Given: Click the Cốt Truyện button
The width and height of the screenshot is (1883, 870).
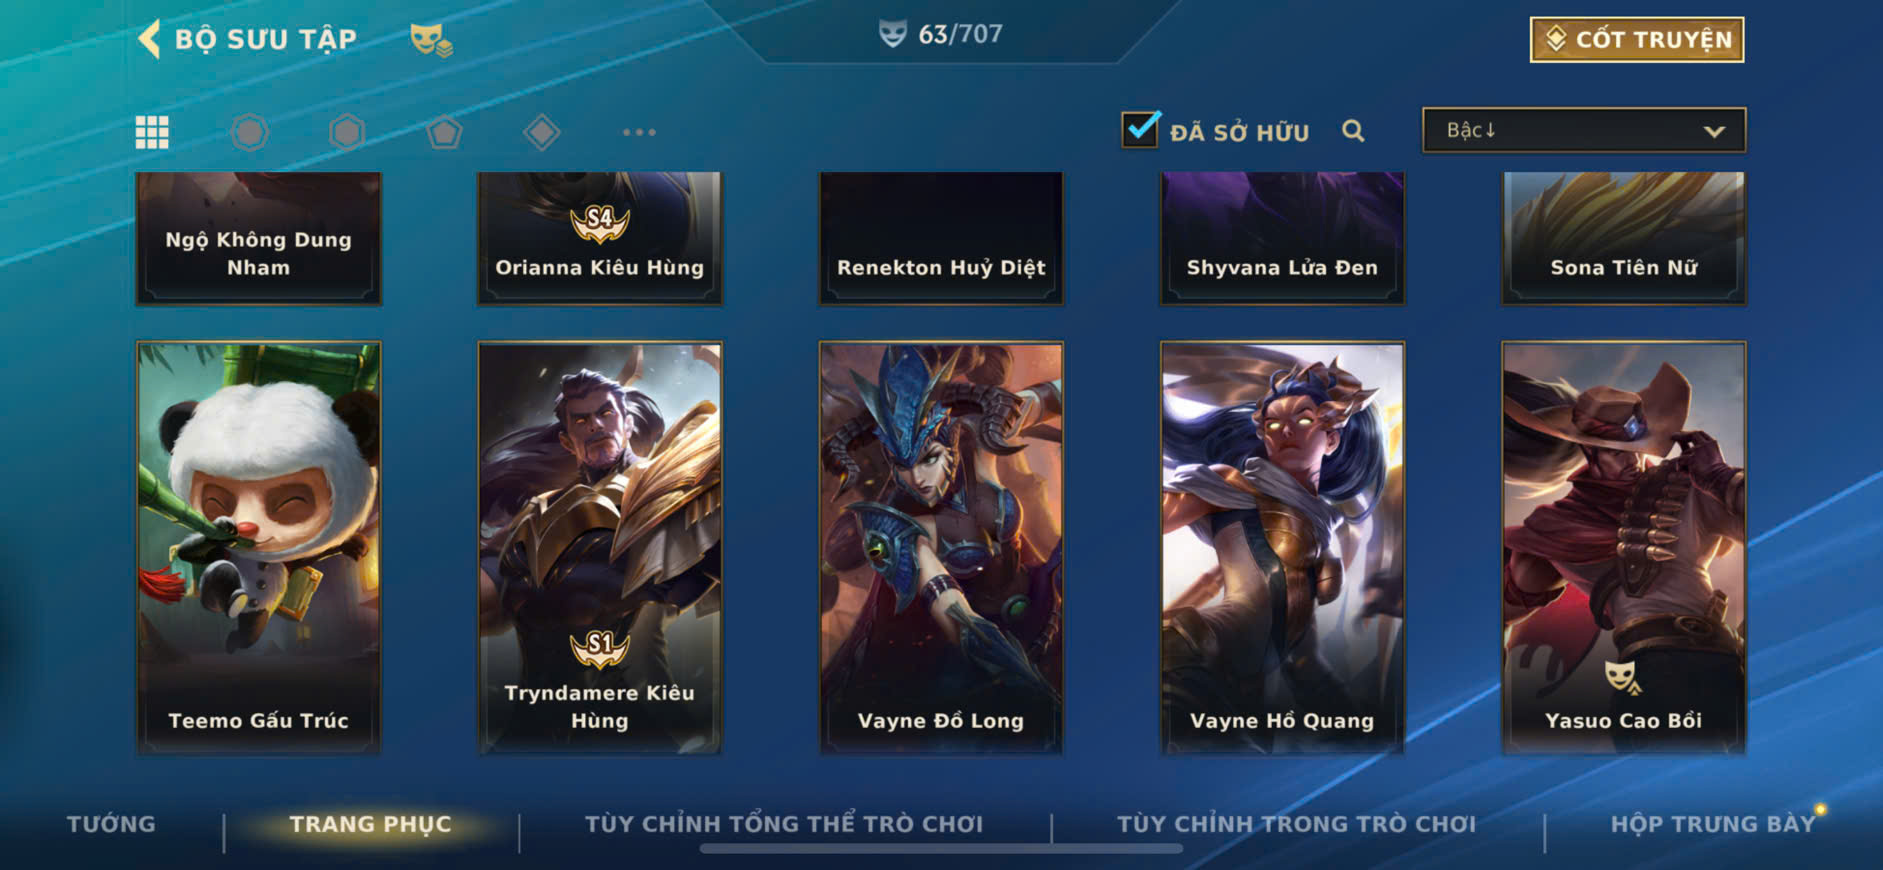Looking at the screenshot, I should tap(1637, 39).
